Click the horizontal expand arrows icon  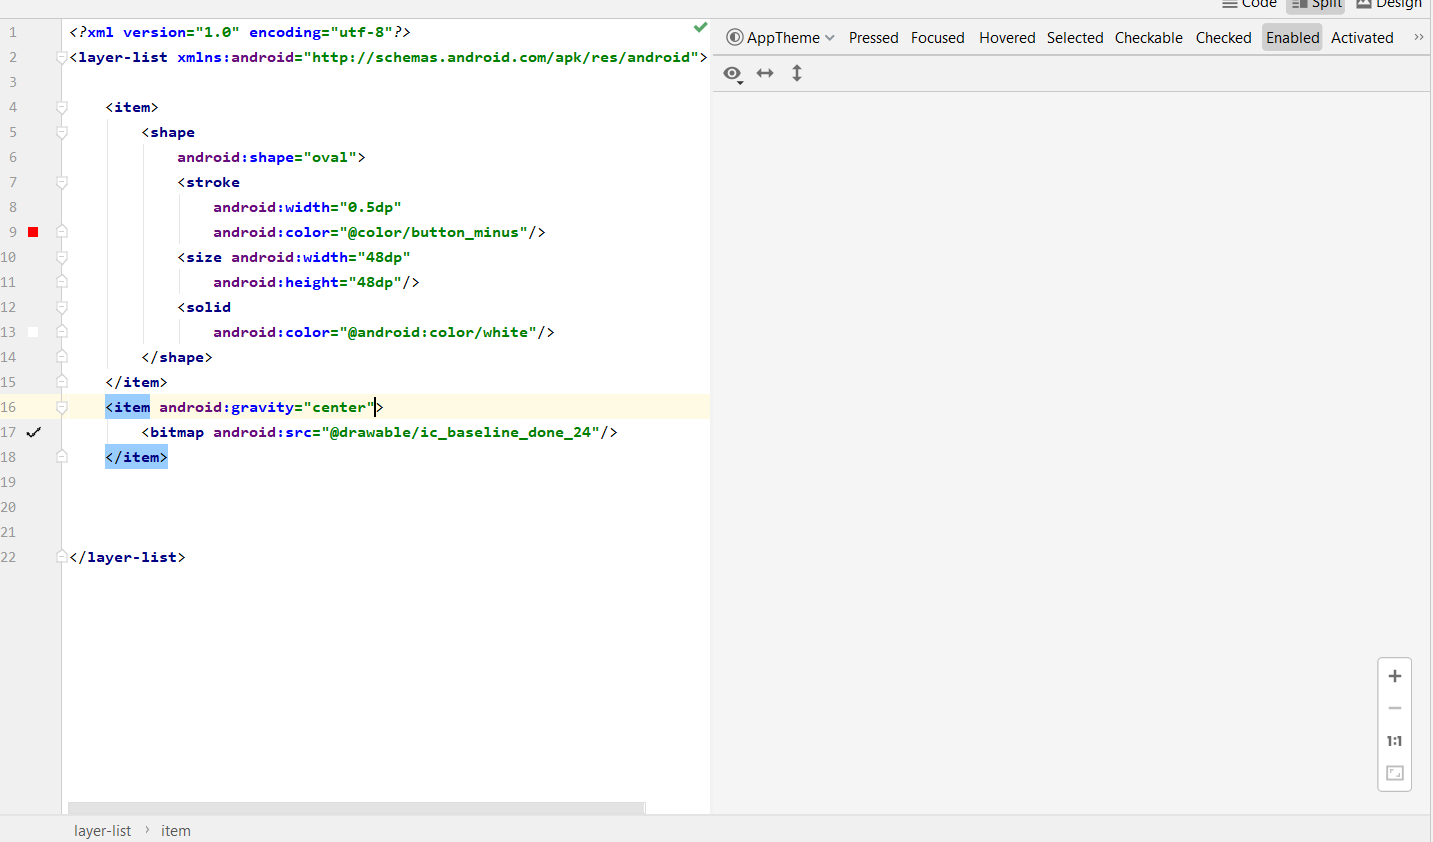click(x=765, y=73)
